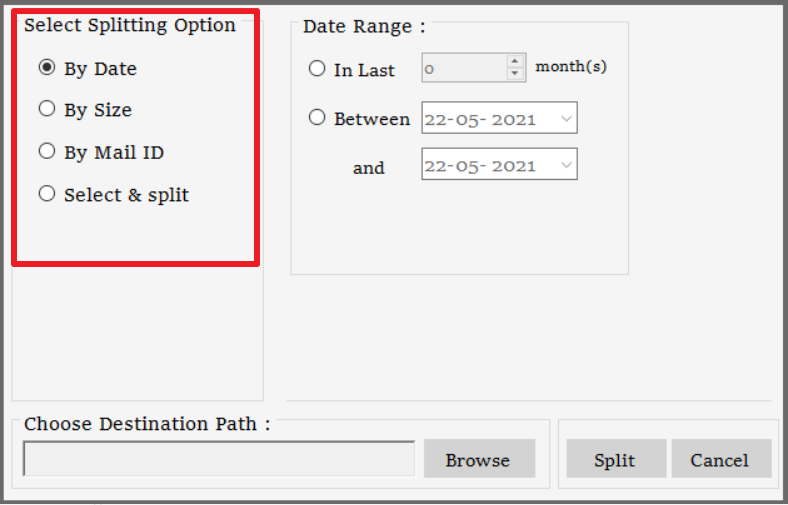
Task: Click the start date text after Between
Action: pos(480,119)
